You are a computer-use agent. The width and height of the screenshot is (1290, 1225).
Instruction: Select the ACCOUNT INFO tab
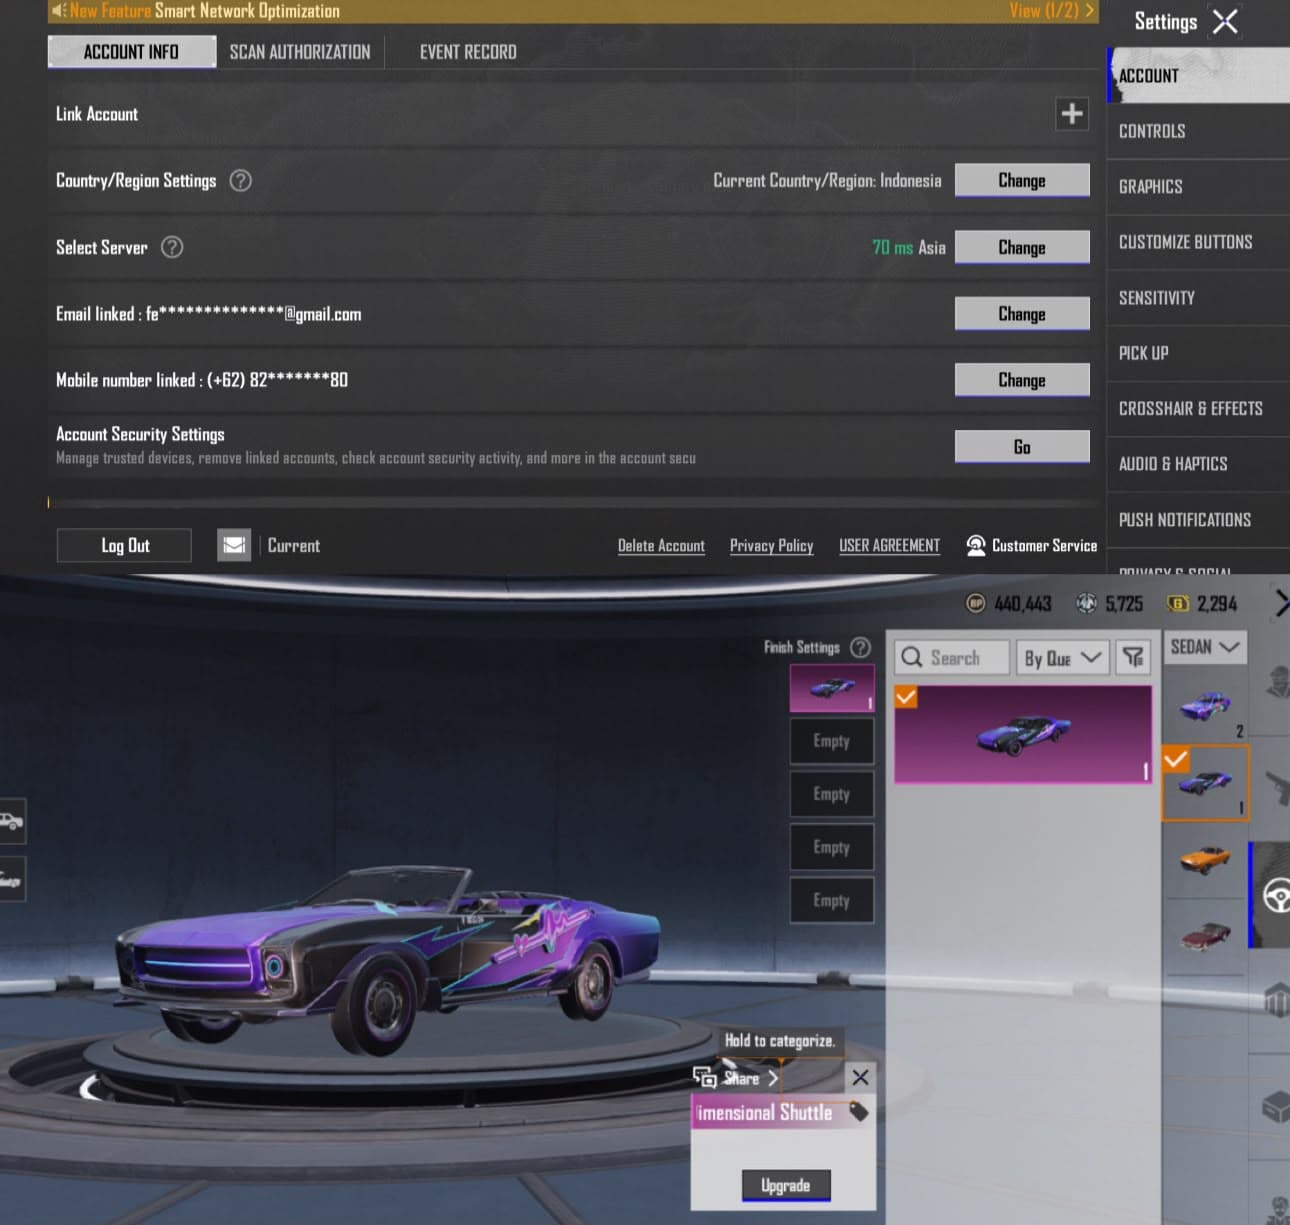point(131,52)
